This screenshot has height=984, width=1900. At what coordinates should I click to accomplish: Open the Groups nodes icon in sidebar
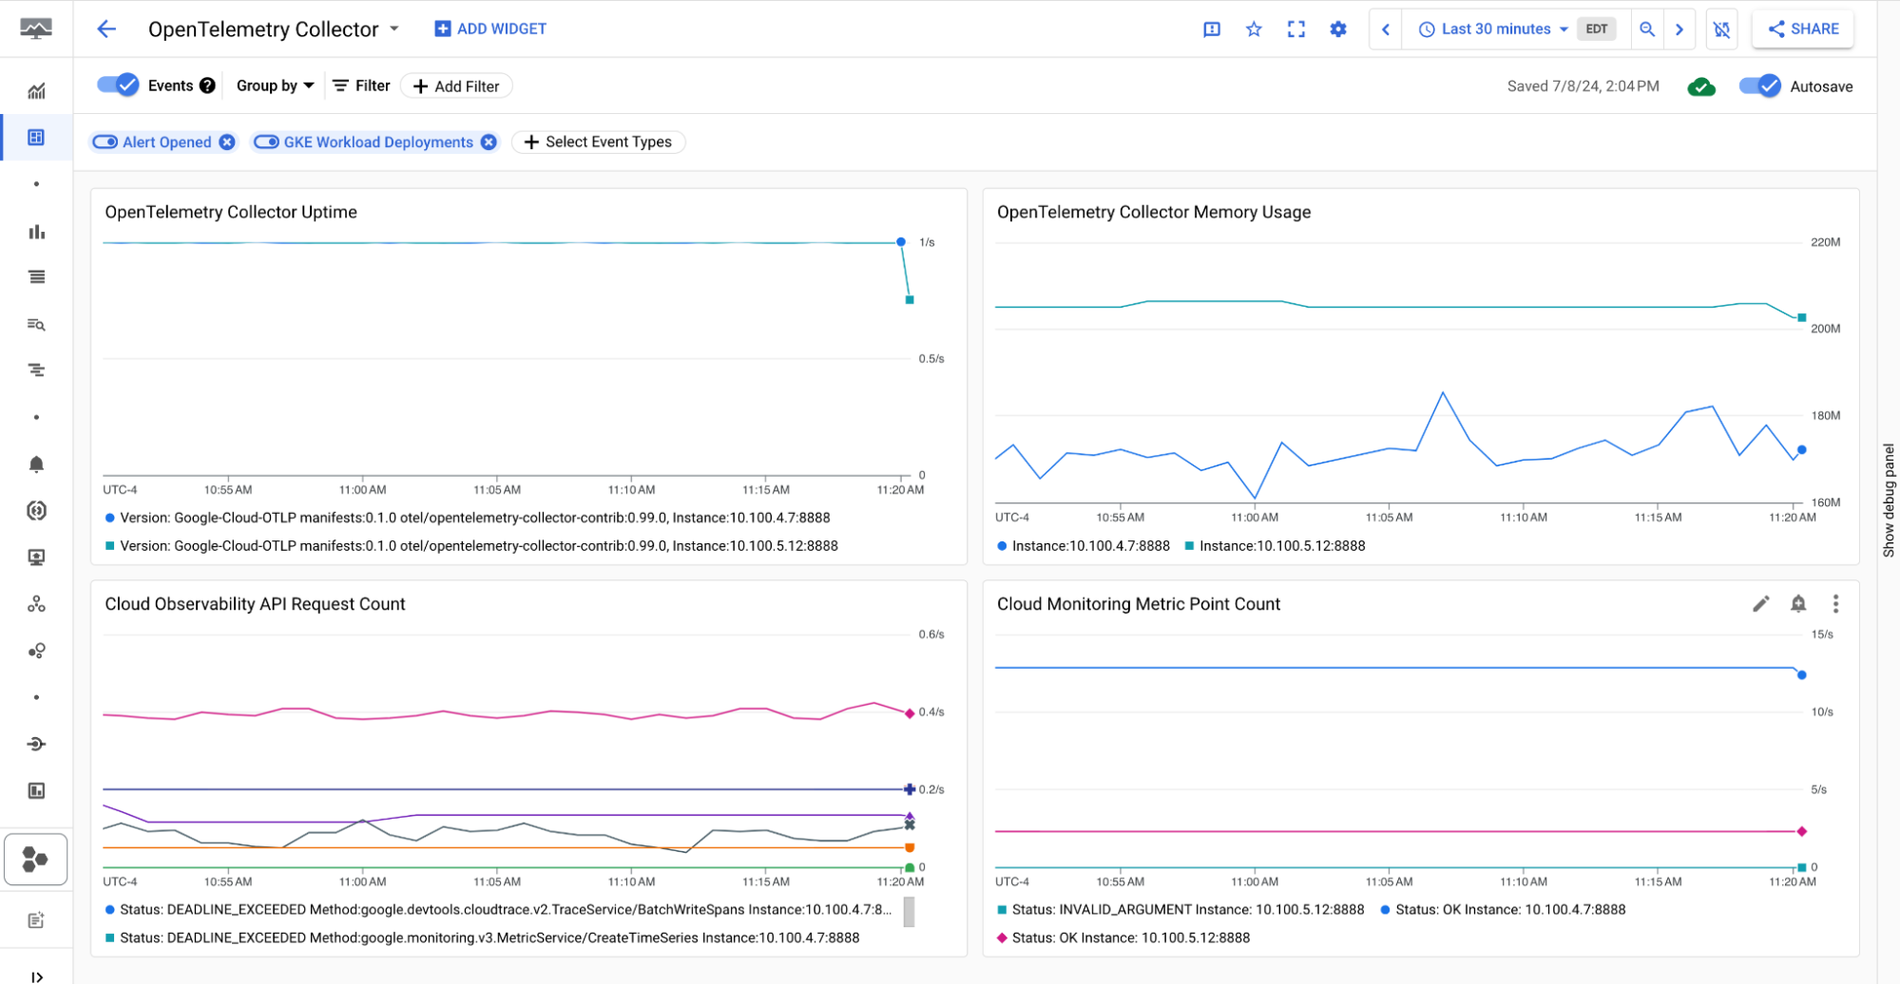tap(36, 604)
